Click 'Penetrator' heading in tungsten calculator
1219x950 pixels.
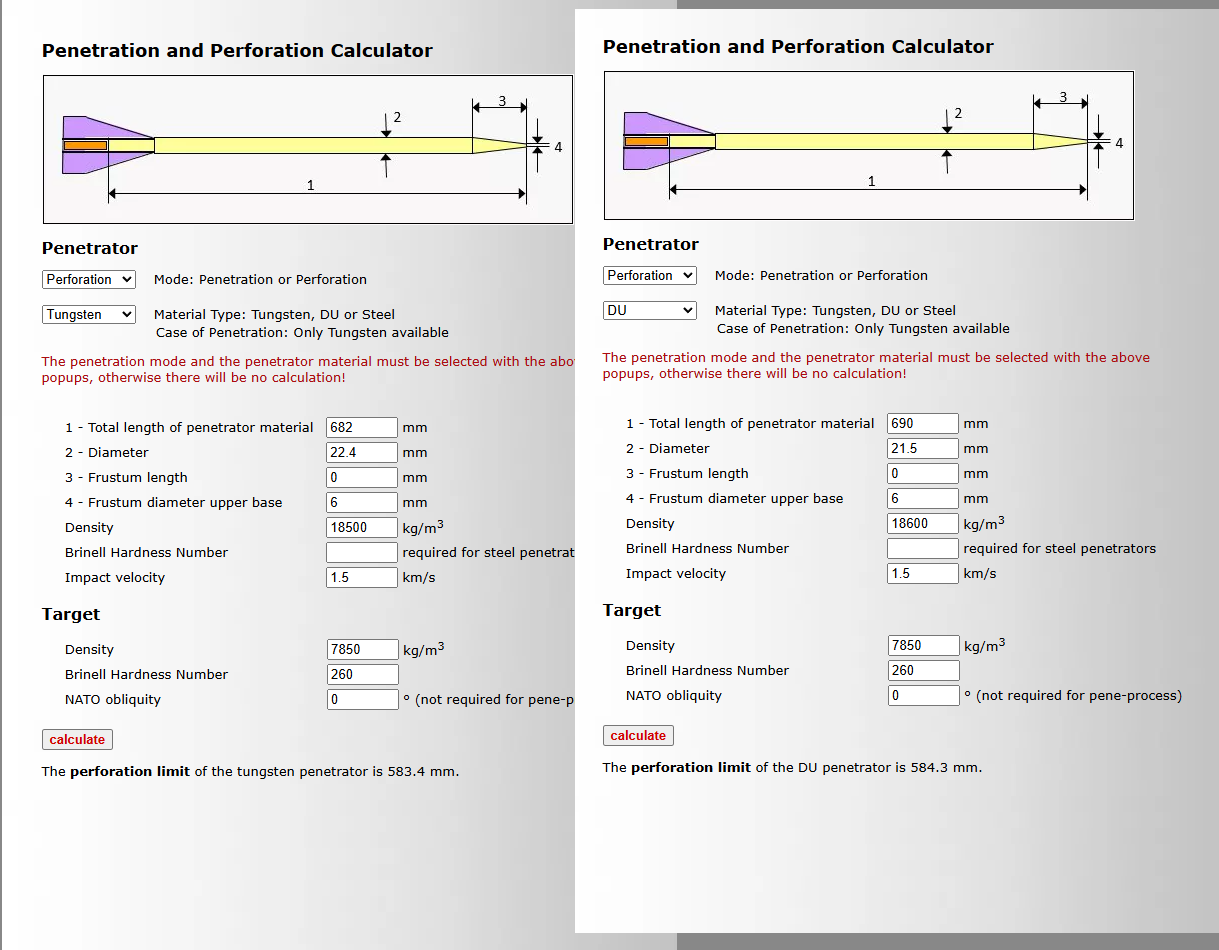(90, 248)
